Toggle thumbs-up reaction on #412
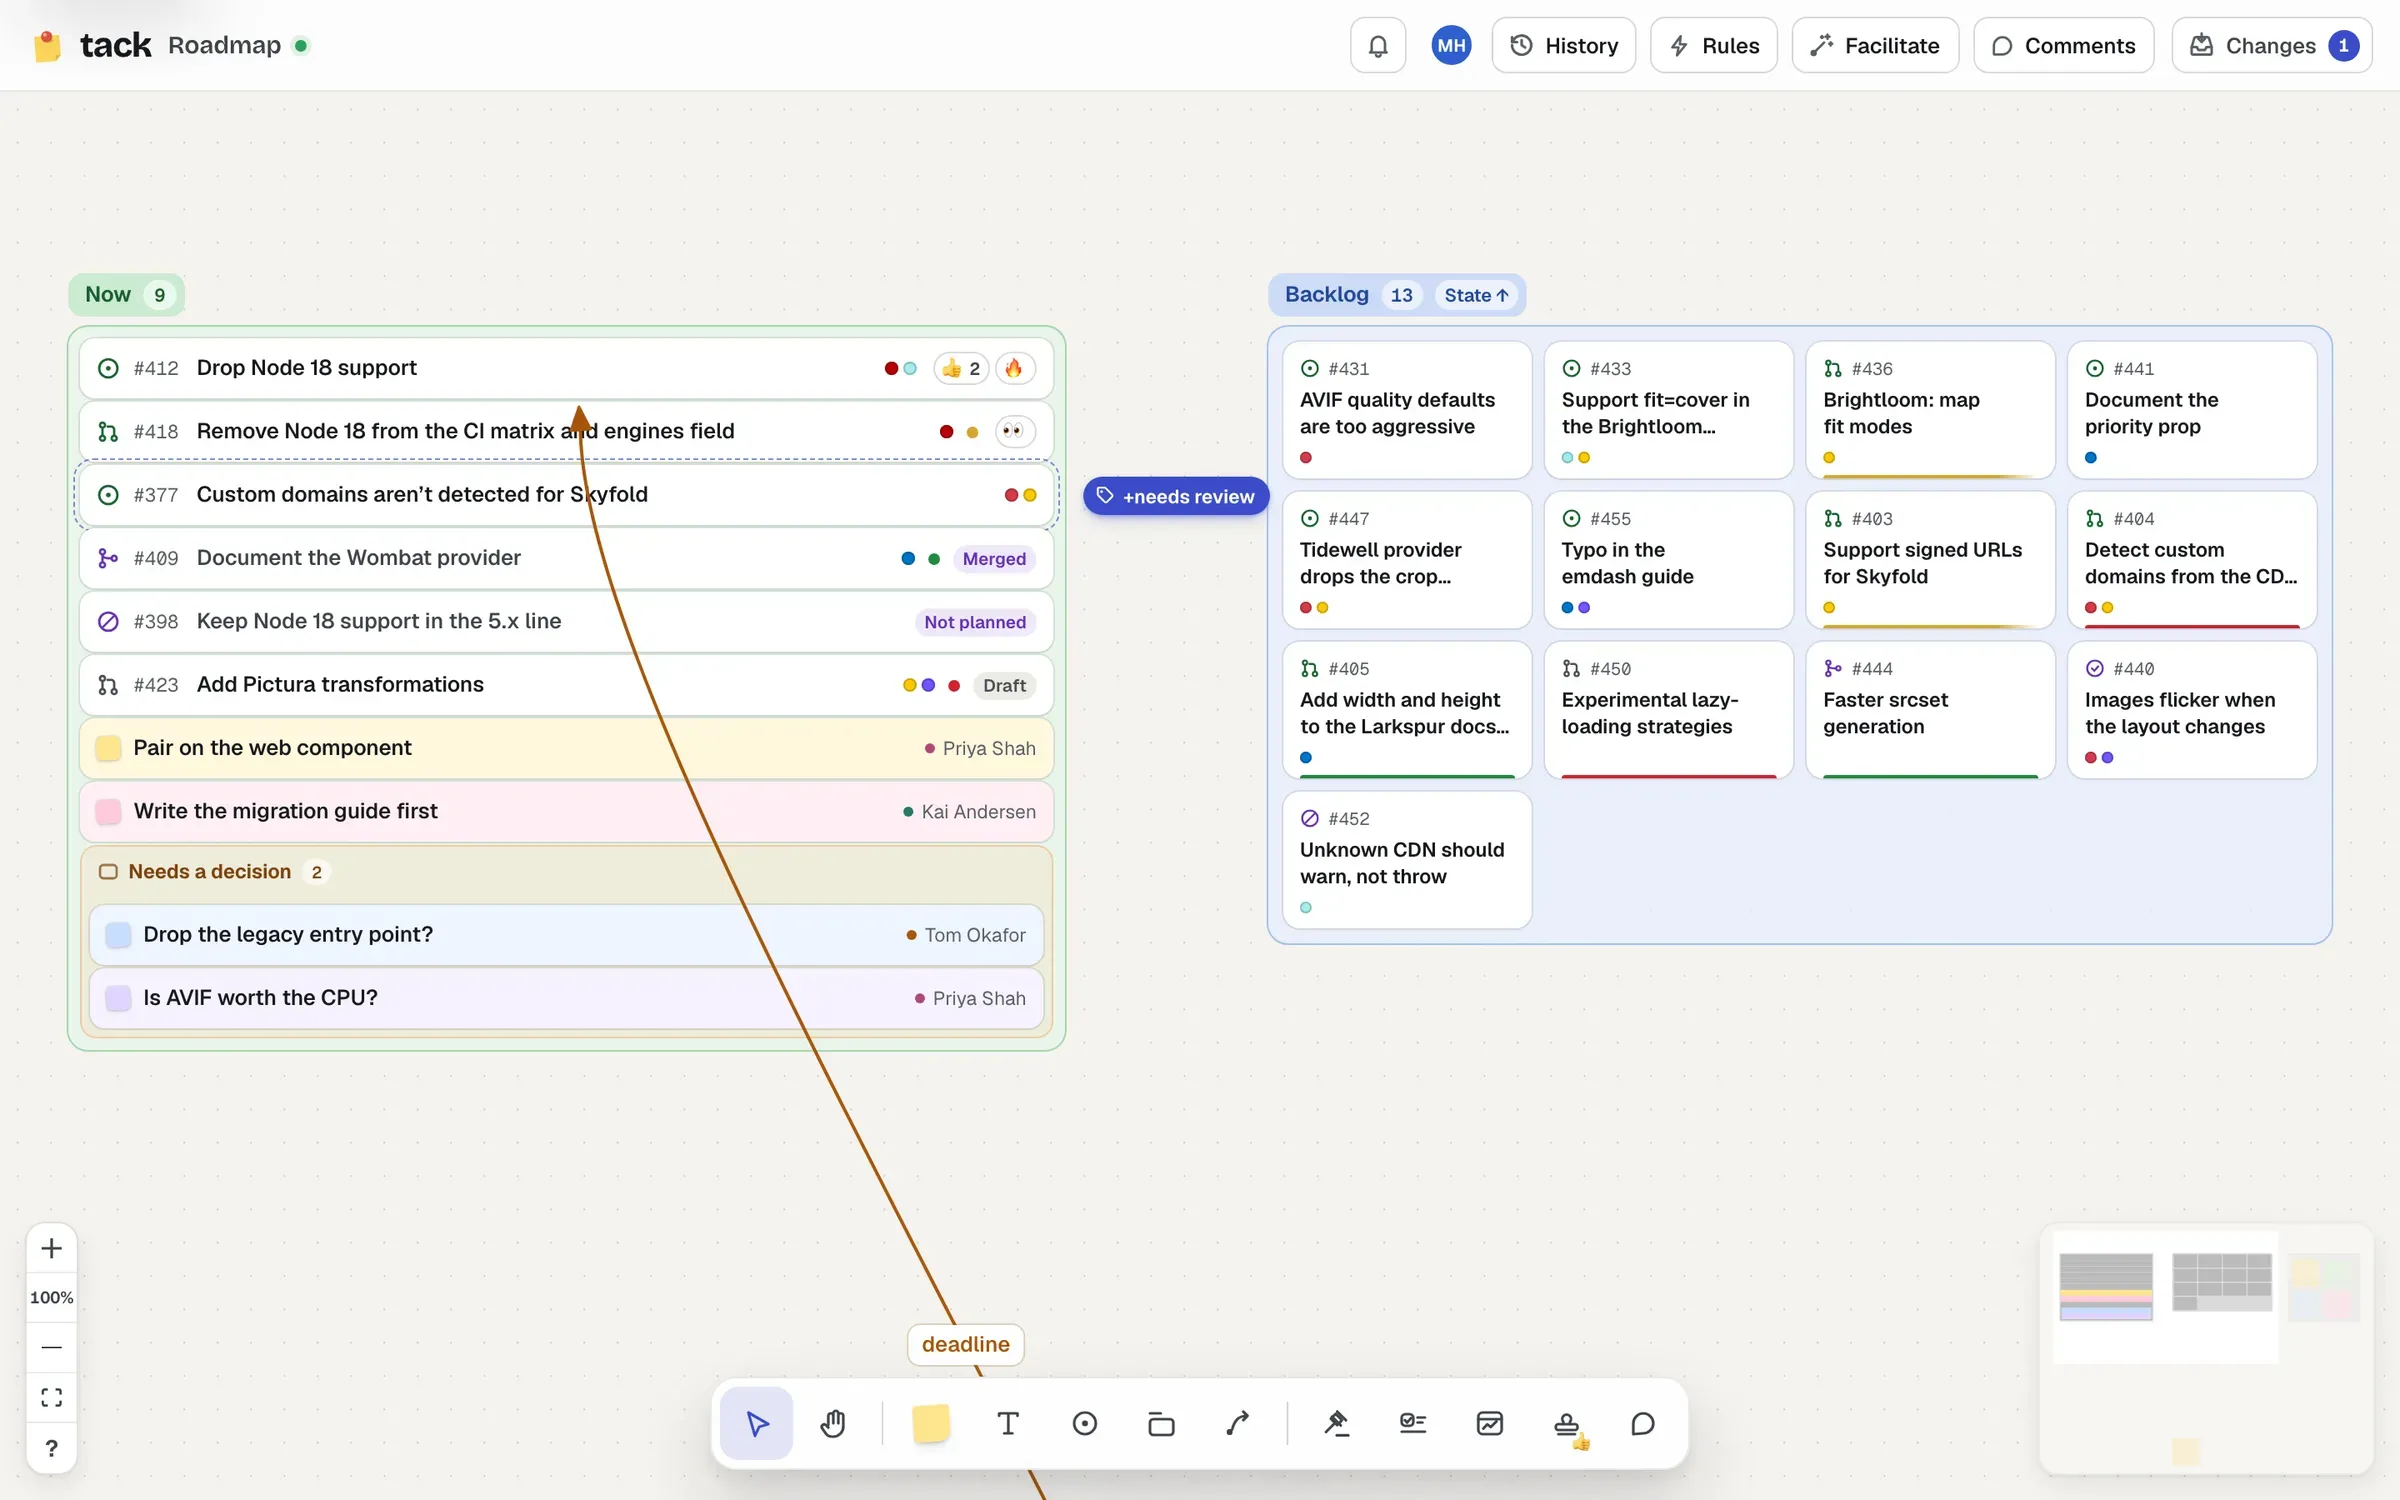Viewport: 2400px width, 1500px height. (961, 368)
